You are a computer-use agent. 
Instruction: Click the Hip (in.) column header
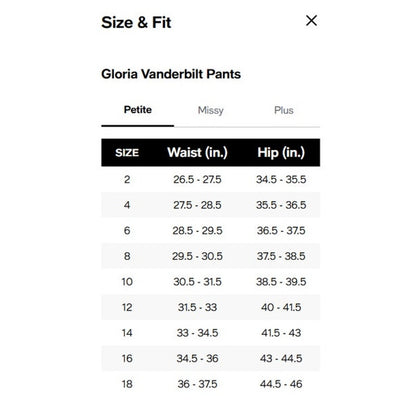click(x=281, y=153)
